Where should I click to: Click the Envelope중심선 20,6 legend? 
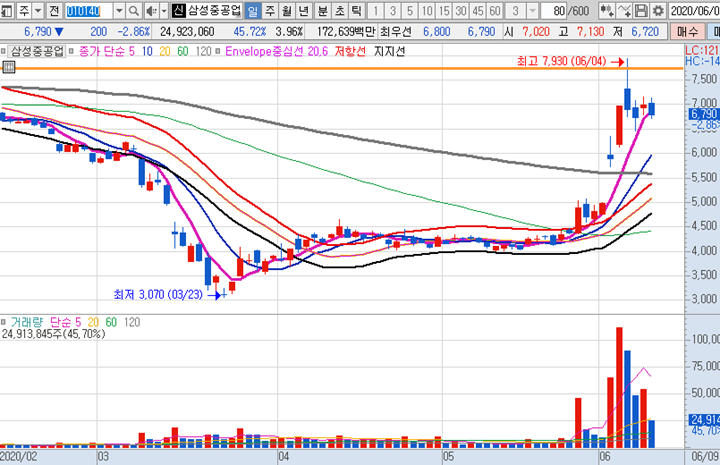point(276,51)
